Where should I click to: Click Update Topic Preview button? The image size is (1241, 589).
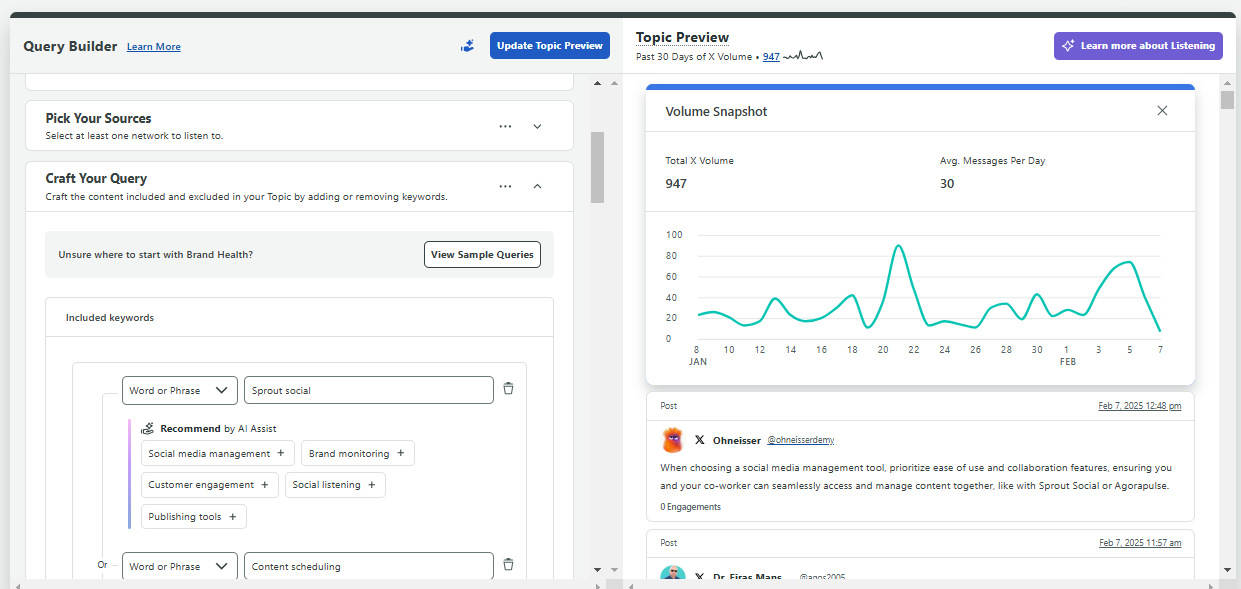click(x=550, y=46)
